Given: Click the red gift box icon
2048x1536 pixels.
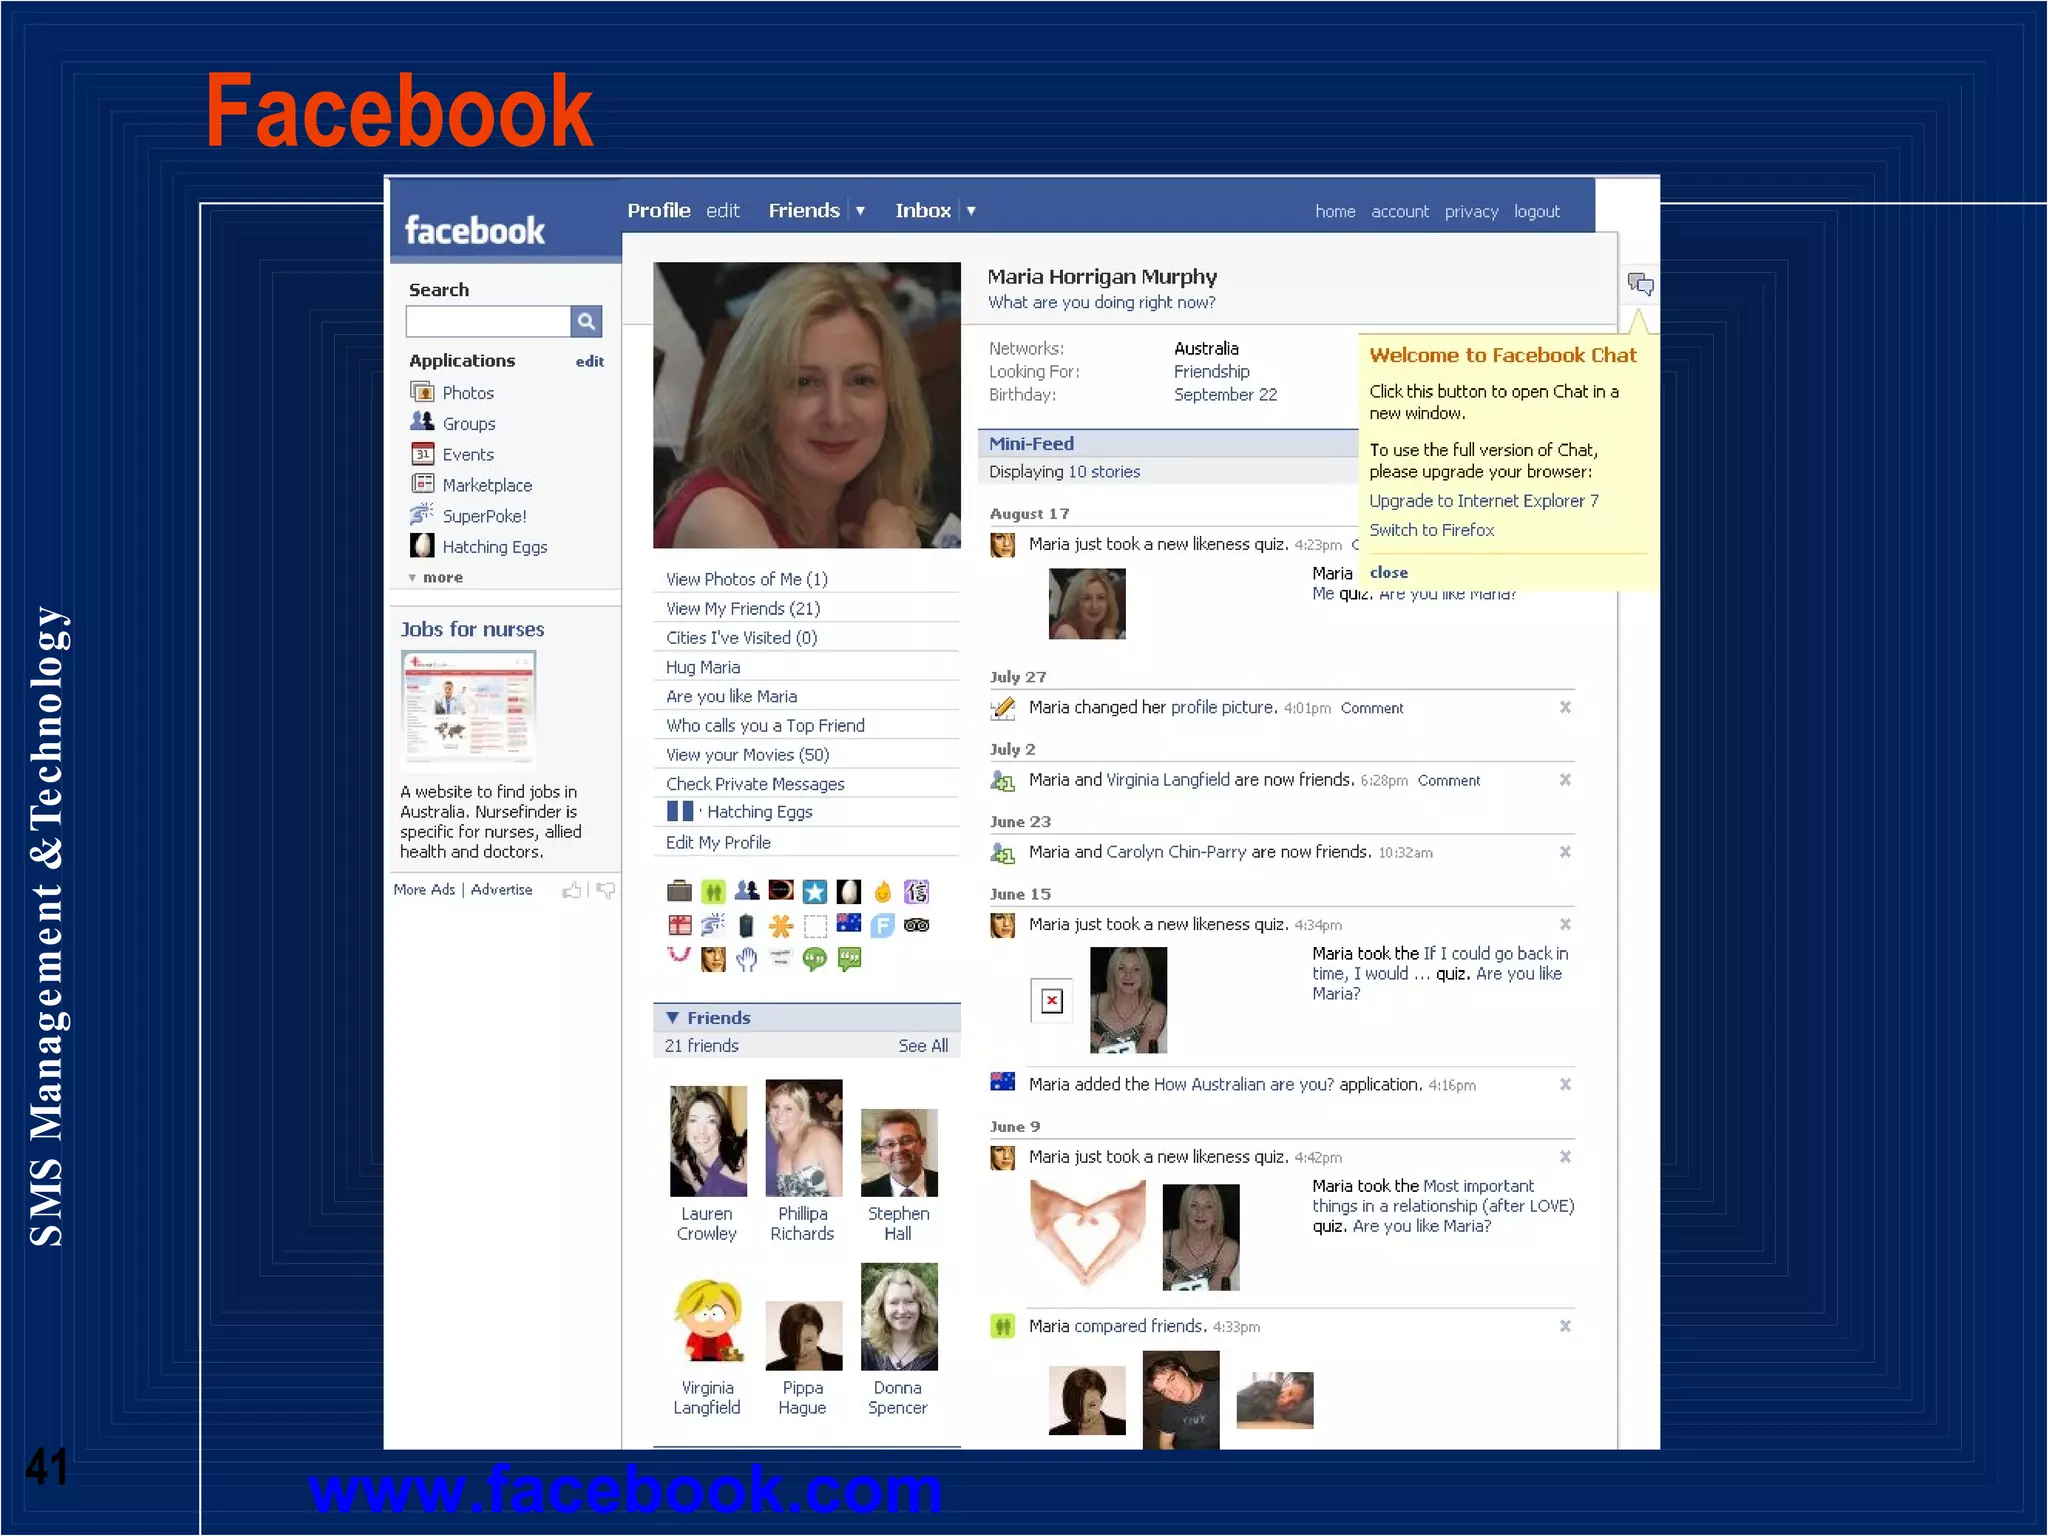Looking at the screenshot, I should click(x=679, y=925).
